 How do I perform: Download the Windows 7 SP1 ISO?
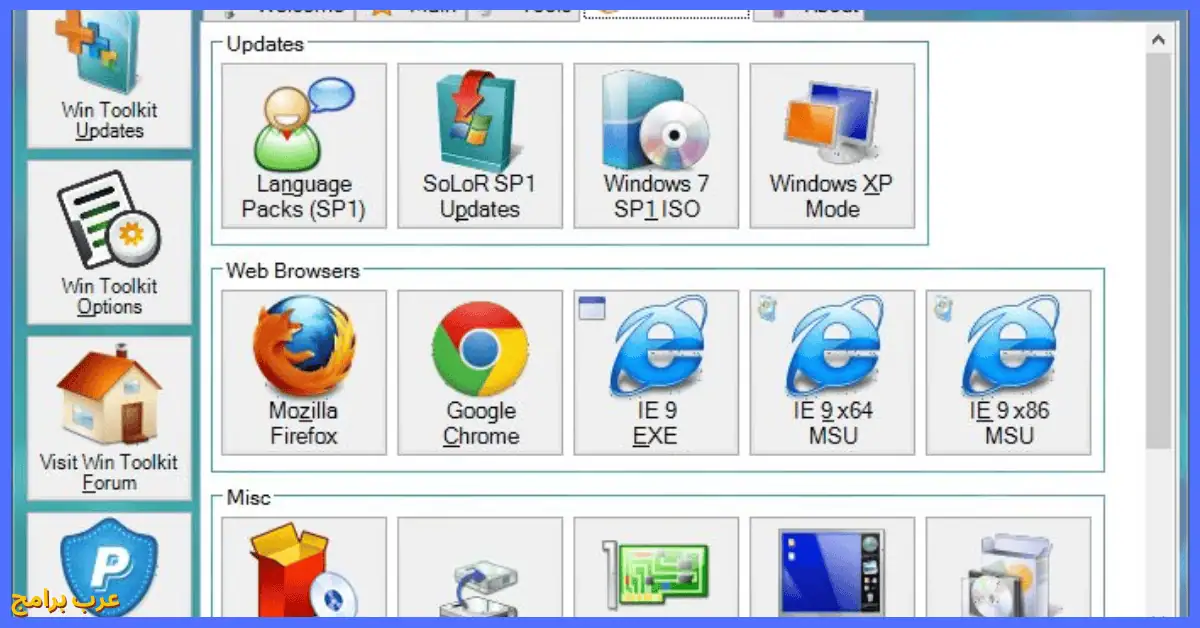pos(656,146)
